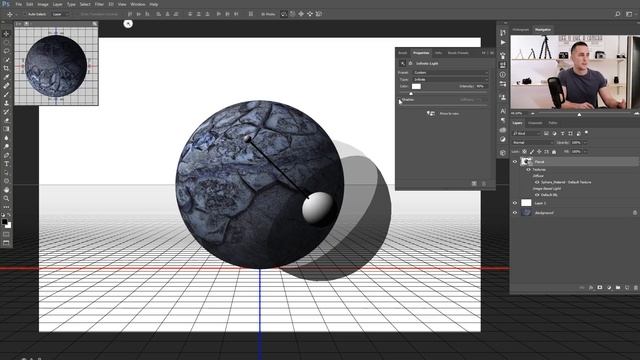Toggle visibility of the Textures sublayer
The image size is (640, 360).
(x=529, y=169)
